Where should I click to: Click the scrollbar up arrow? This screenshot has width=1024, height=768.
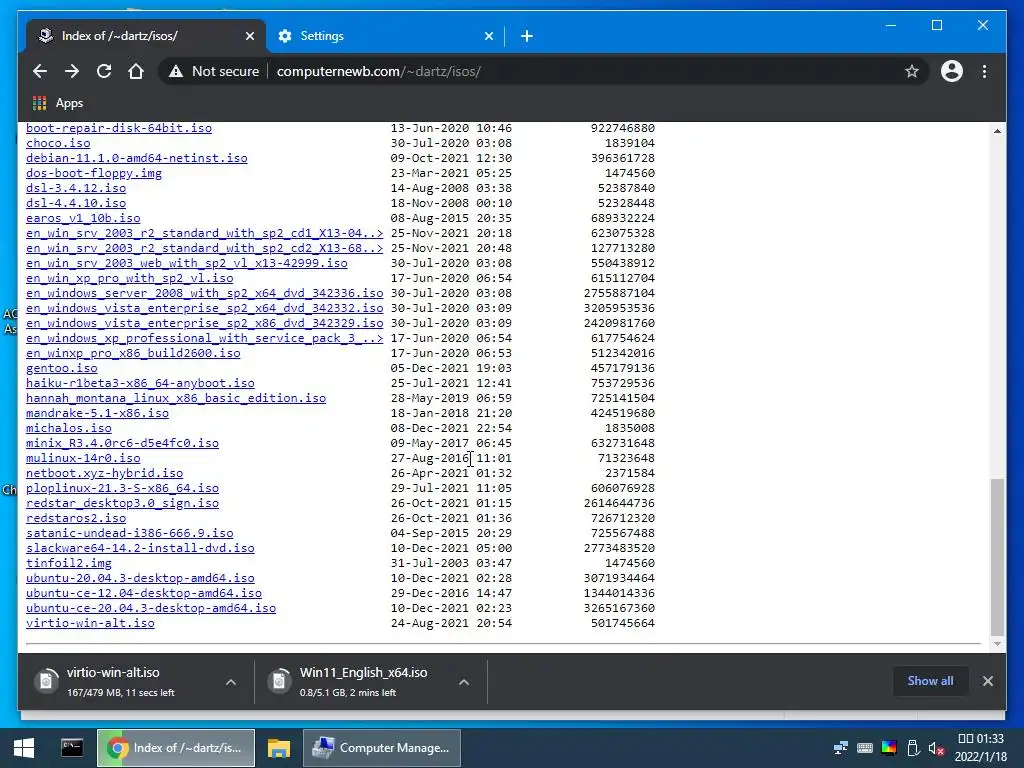997,131
